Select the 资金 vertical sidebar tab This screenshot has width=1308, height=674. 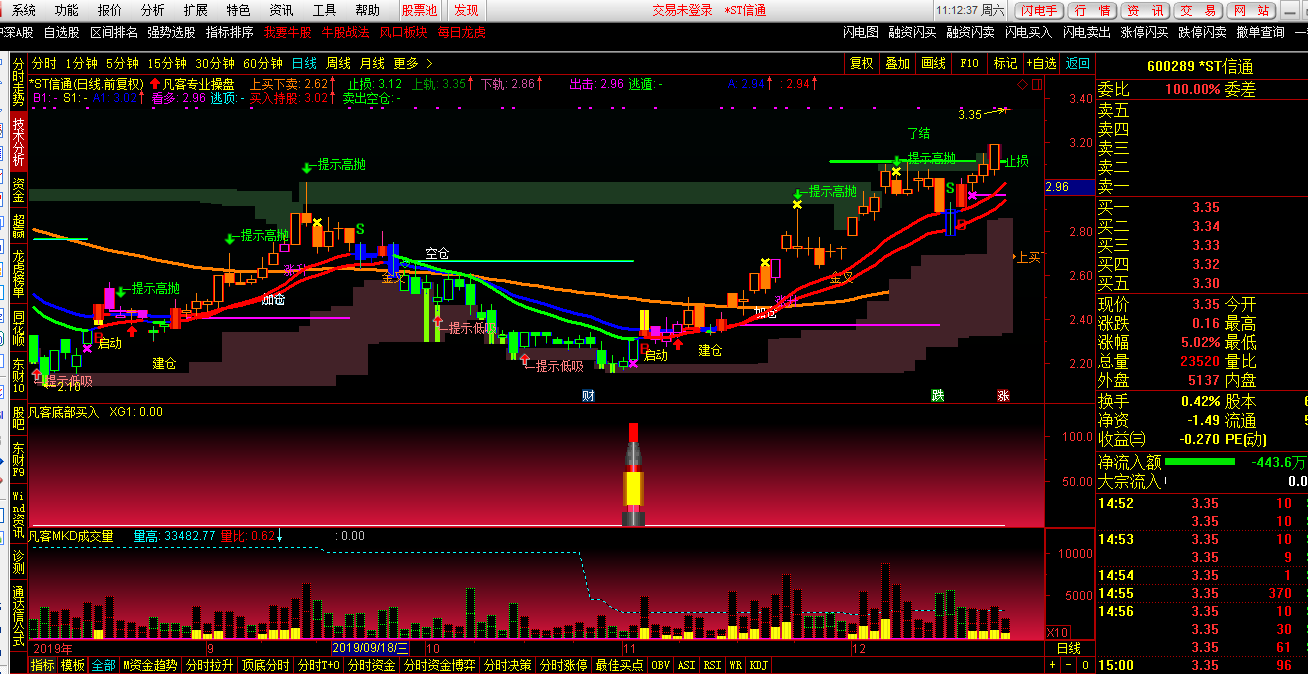[19, 190]
